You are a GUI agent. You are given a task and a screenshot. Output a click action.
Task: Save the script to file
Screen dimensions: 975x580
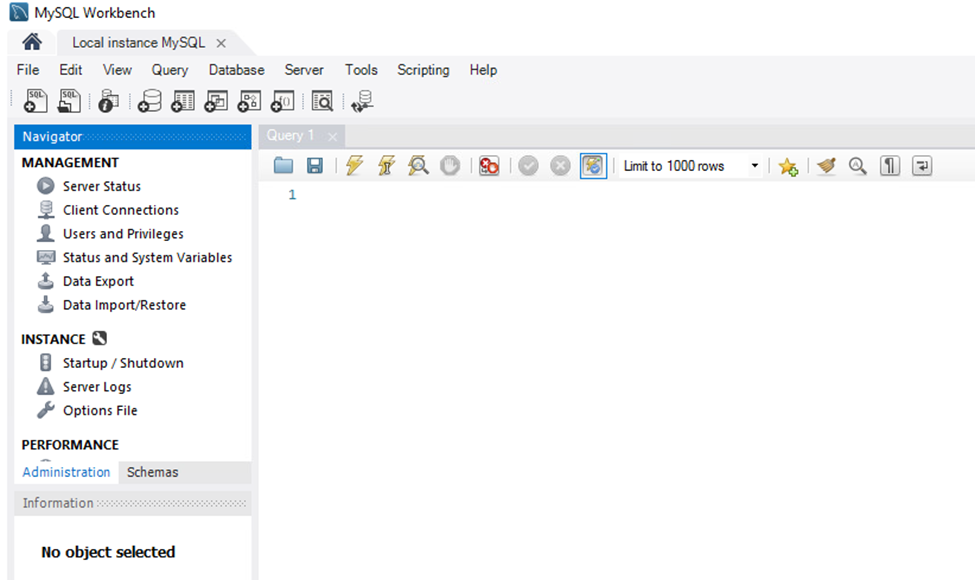[315, 165]
